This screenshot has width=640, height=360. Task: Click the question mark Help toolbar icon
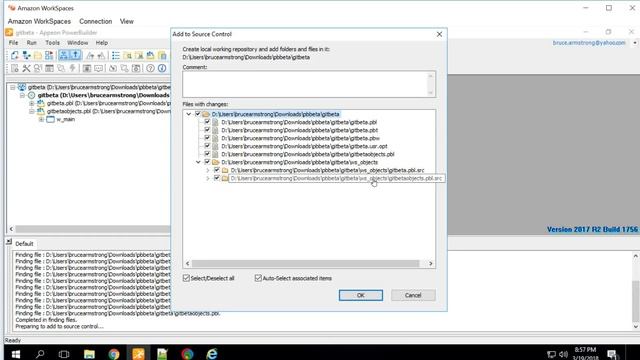151,68
